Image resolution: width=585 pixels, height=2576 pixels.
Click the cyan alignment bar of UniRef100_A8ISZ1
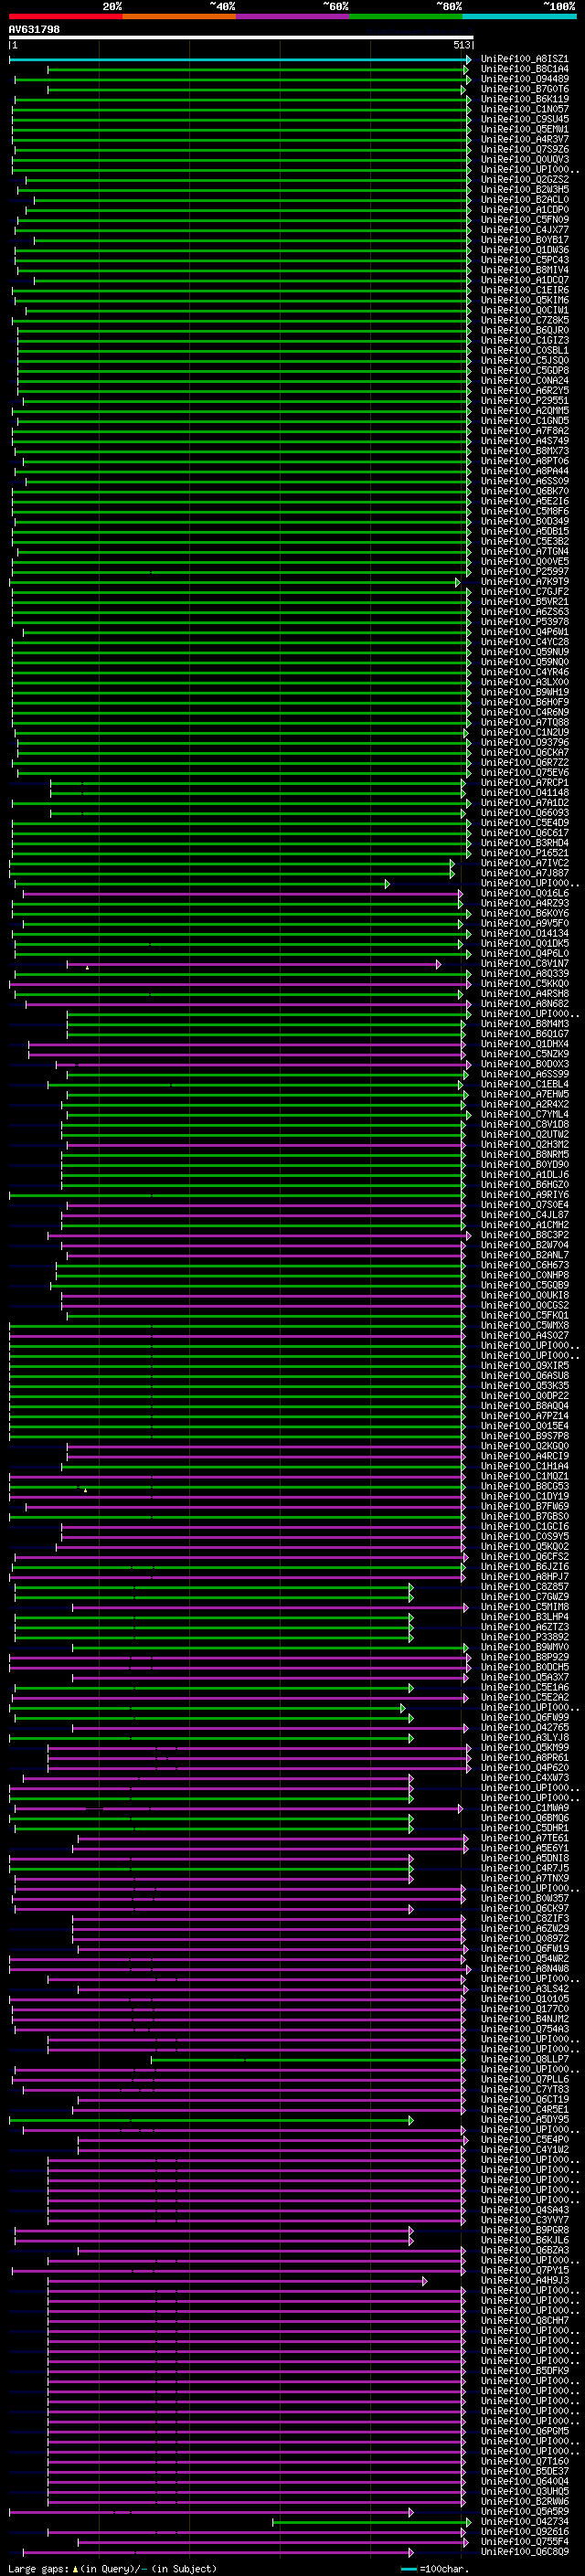239,60
